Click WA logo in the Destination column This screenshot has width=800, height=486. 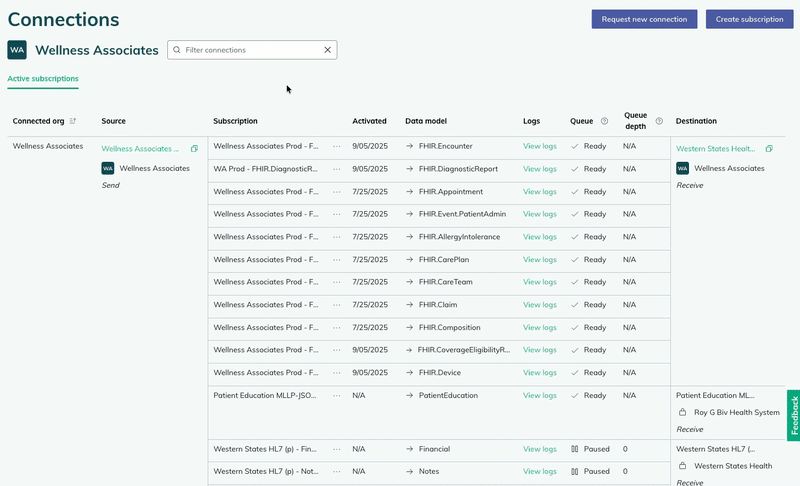682,168
